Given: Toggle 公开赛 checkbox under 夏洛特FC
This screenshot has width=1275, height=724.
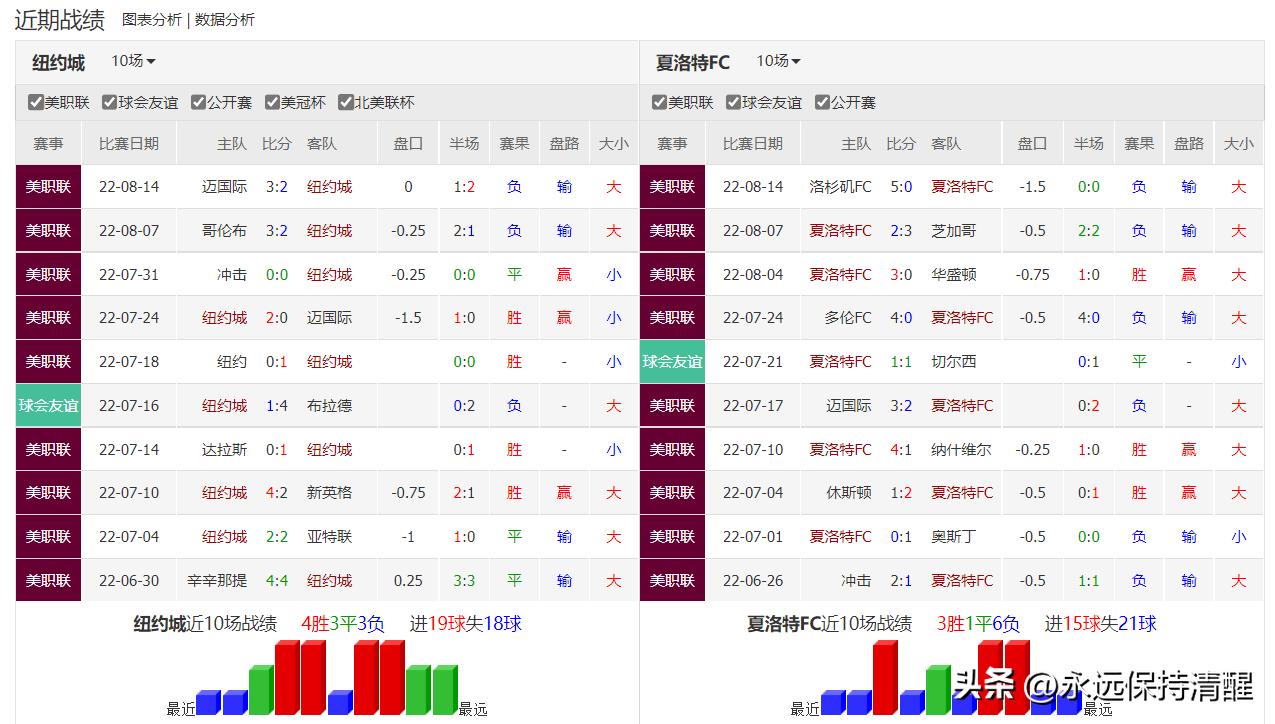Looking at the screenshot, I should (x=822, y=102).
